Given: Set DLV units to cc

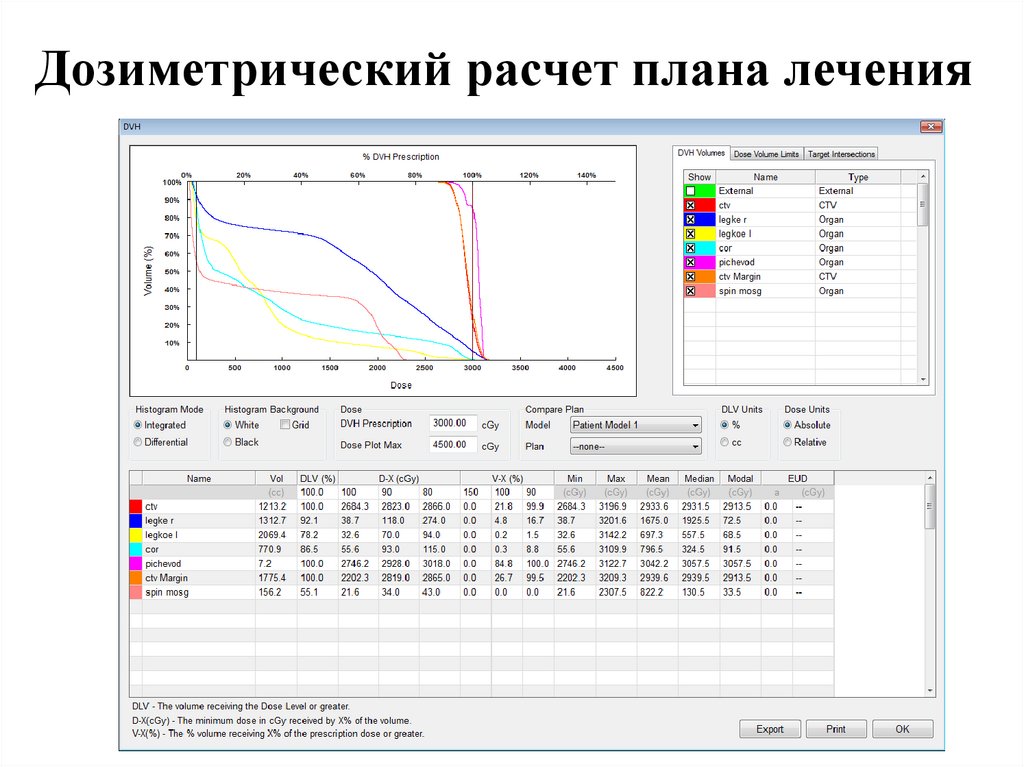Looking at the screenshot, I should pyautogui.click(x=725, y=442).
